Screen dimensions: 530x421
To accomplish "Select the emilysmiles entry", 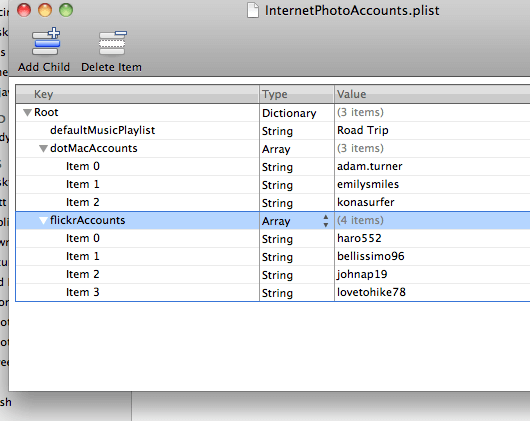I will coord(368,184).
